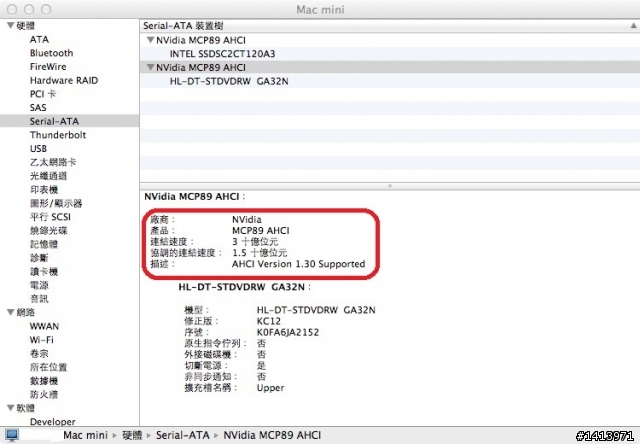Open 印表機 printers entry

pos(44,190)
